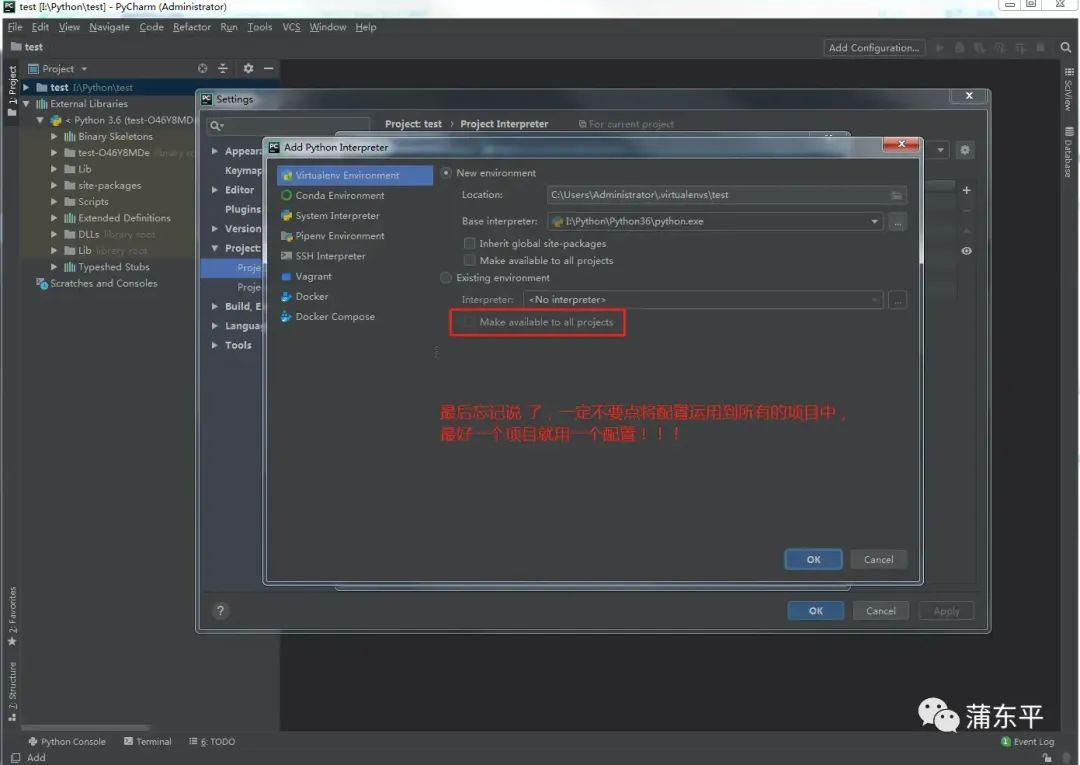Select Virtualenv Environment in interpreter list
This screenshot has width=1080, height=765.
355,176
